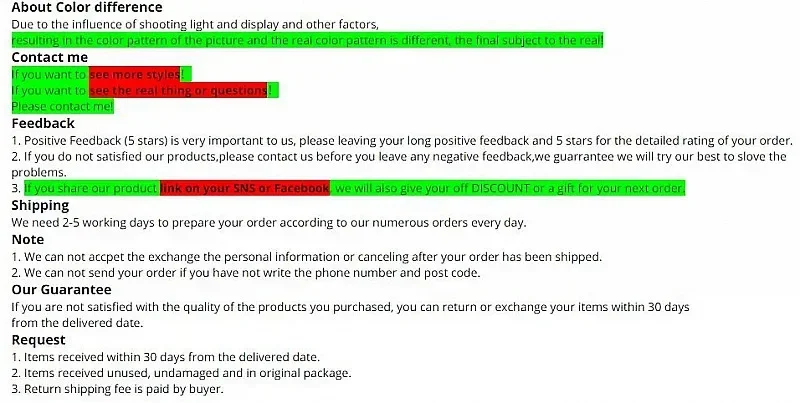Image resolution: width=800 pixels, height=403 pixels.
Task: Click 'Due to the influence of shooting light' line
Action: pyautogui.click(x=195, y=24)
